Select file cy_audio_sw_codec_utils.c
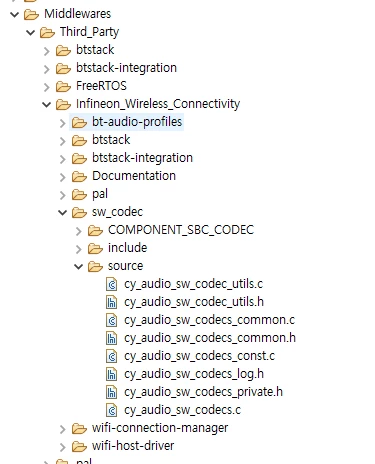Image resolution: width=375 pixels, height=464 pixels. pos(193,284)
